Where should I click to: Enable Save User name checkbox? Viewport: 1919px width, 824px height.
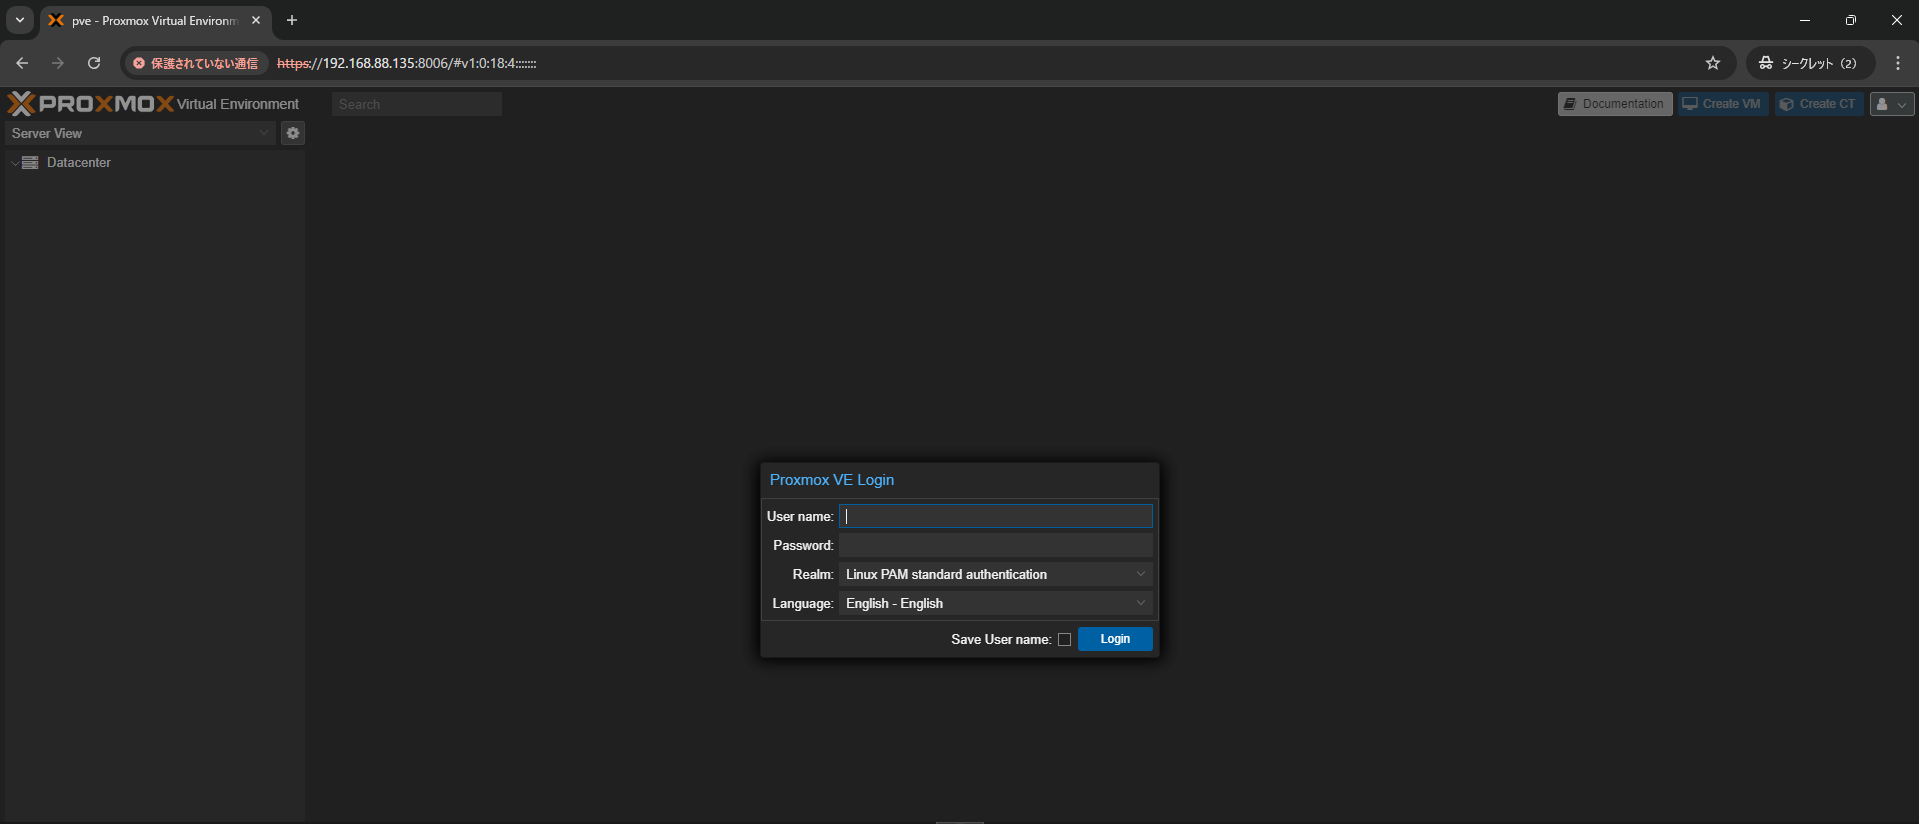tap(1064, 640)
